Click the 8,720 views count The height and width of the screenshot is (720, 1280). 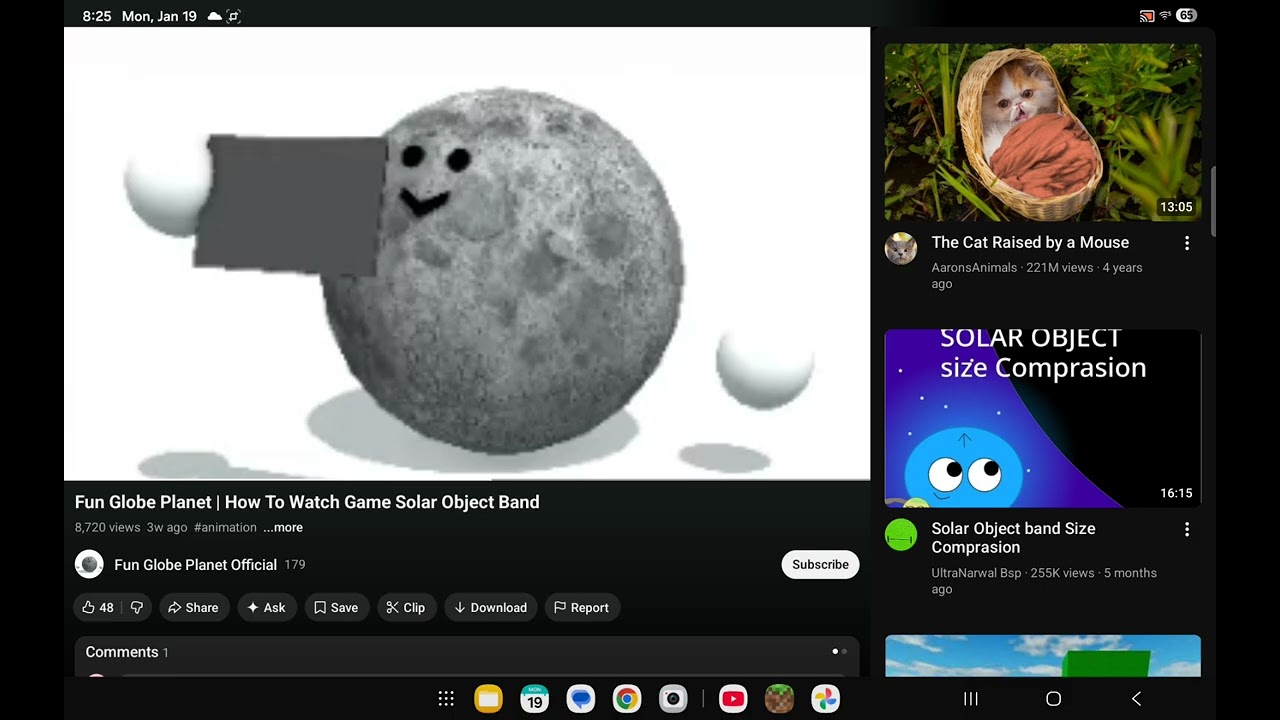[107, 527]
